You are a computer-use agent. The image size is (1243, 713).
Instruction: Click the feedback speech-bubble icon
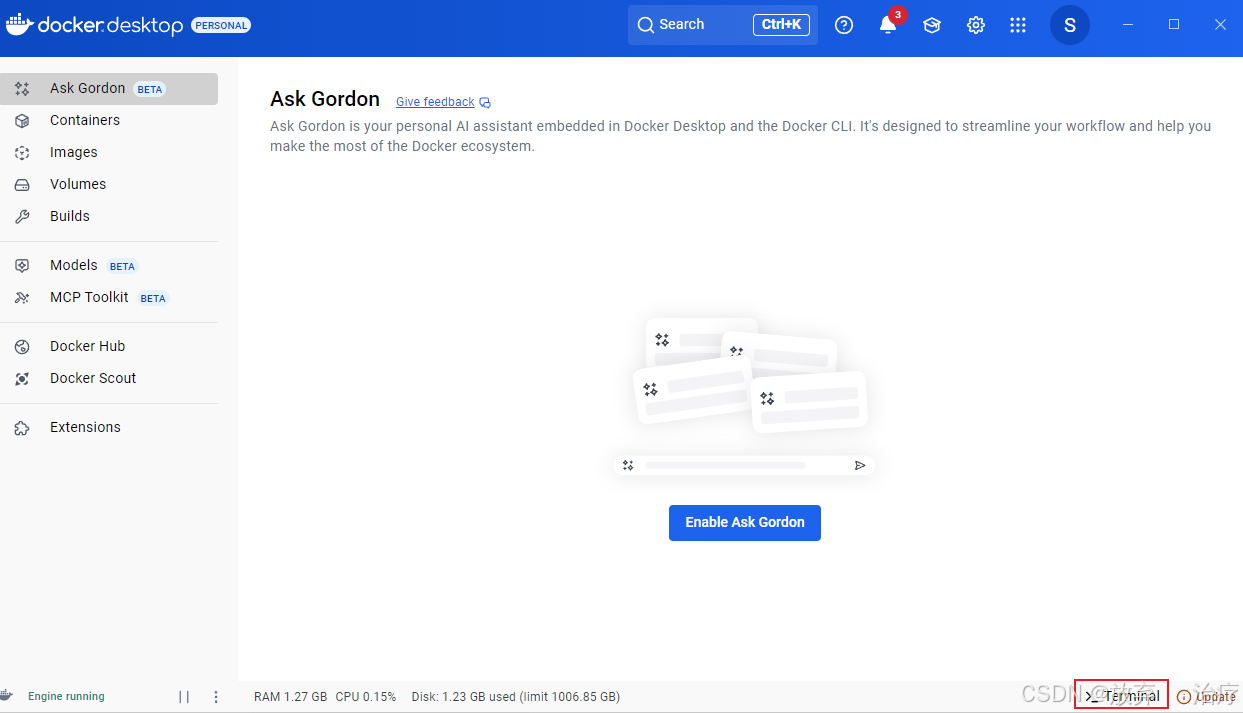(x=485, y=102)
